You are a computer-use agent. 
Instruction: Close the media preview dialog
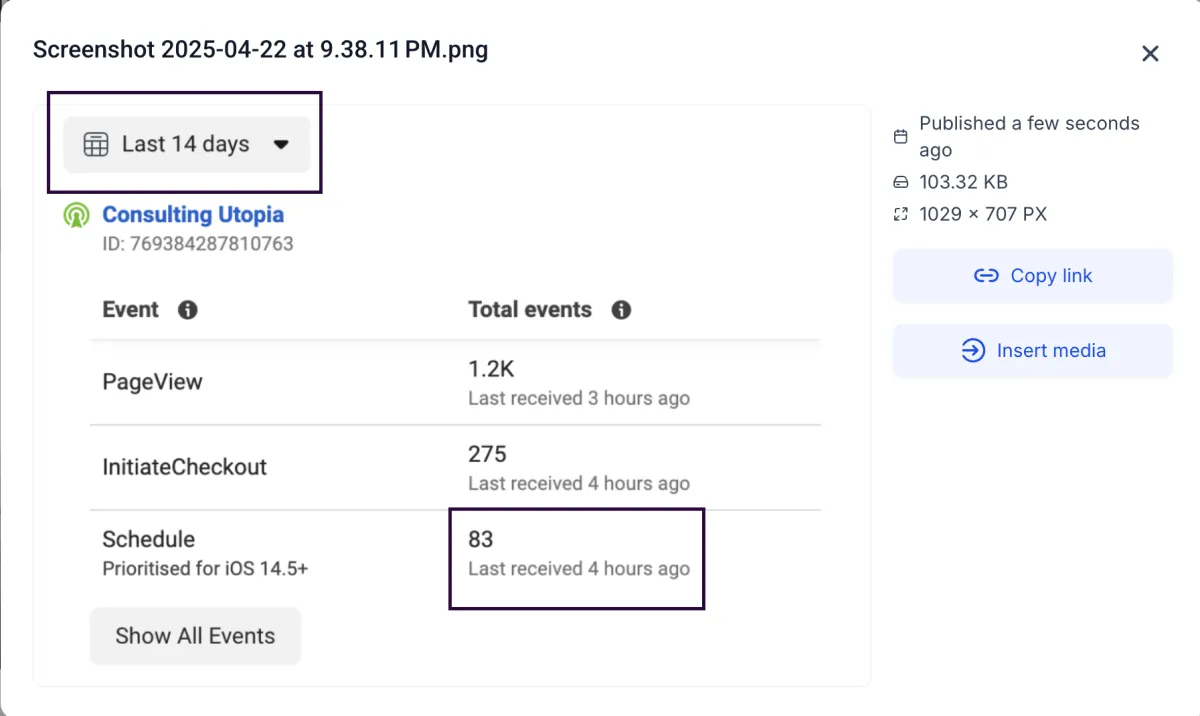(x=1150, y=54)
